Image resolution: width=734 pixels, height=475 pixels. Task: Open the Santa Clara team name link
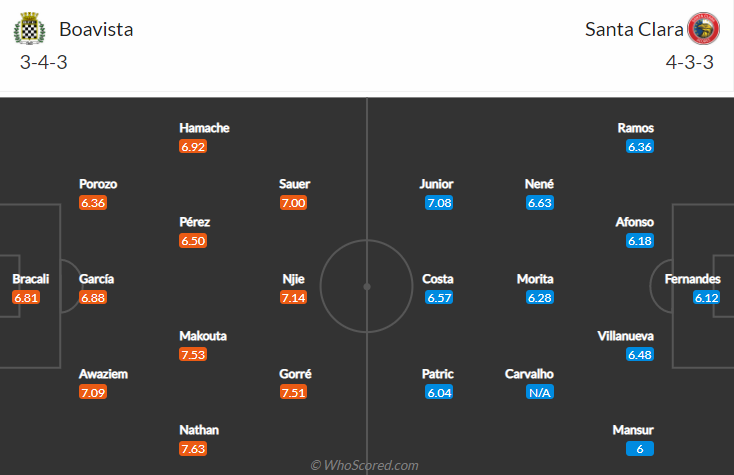[634, 29]
